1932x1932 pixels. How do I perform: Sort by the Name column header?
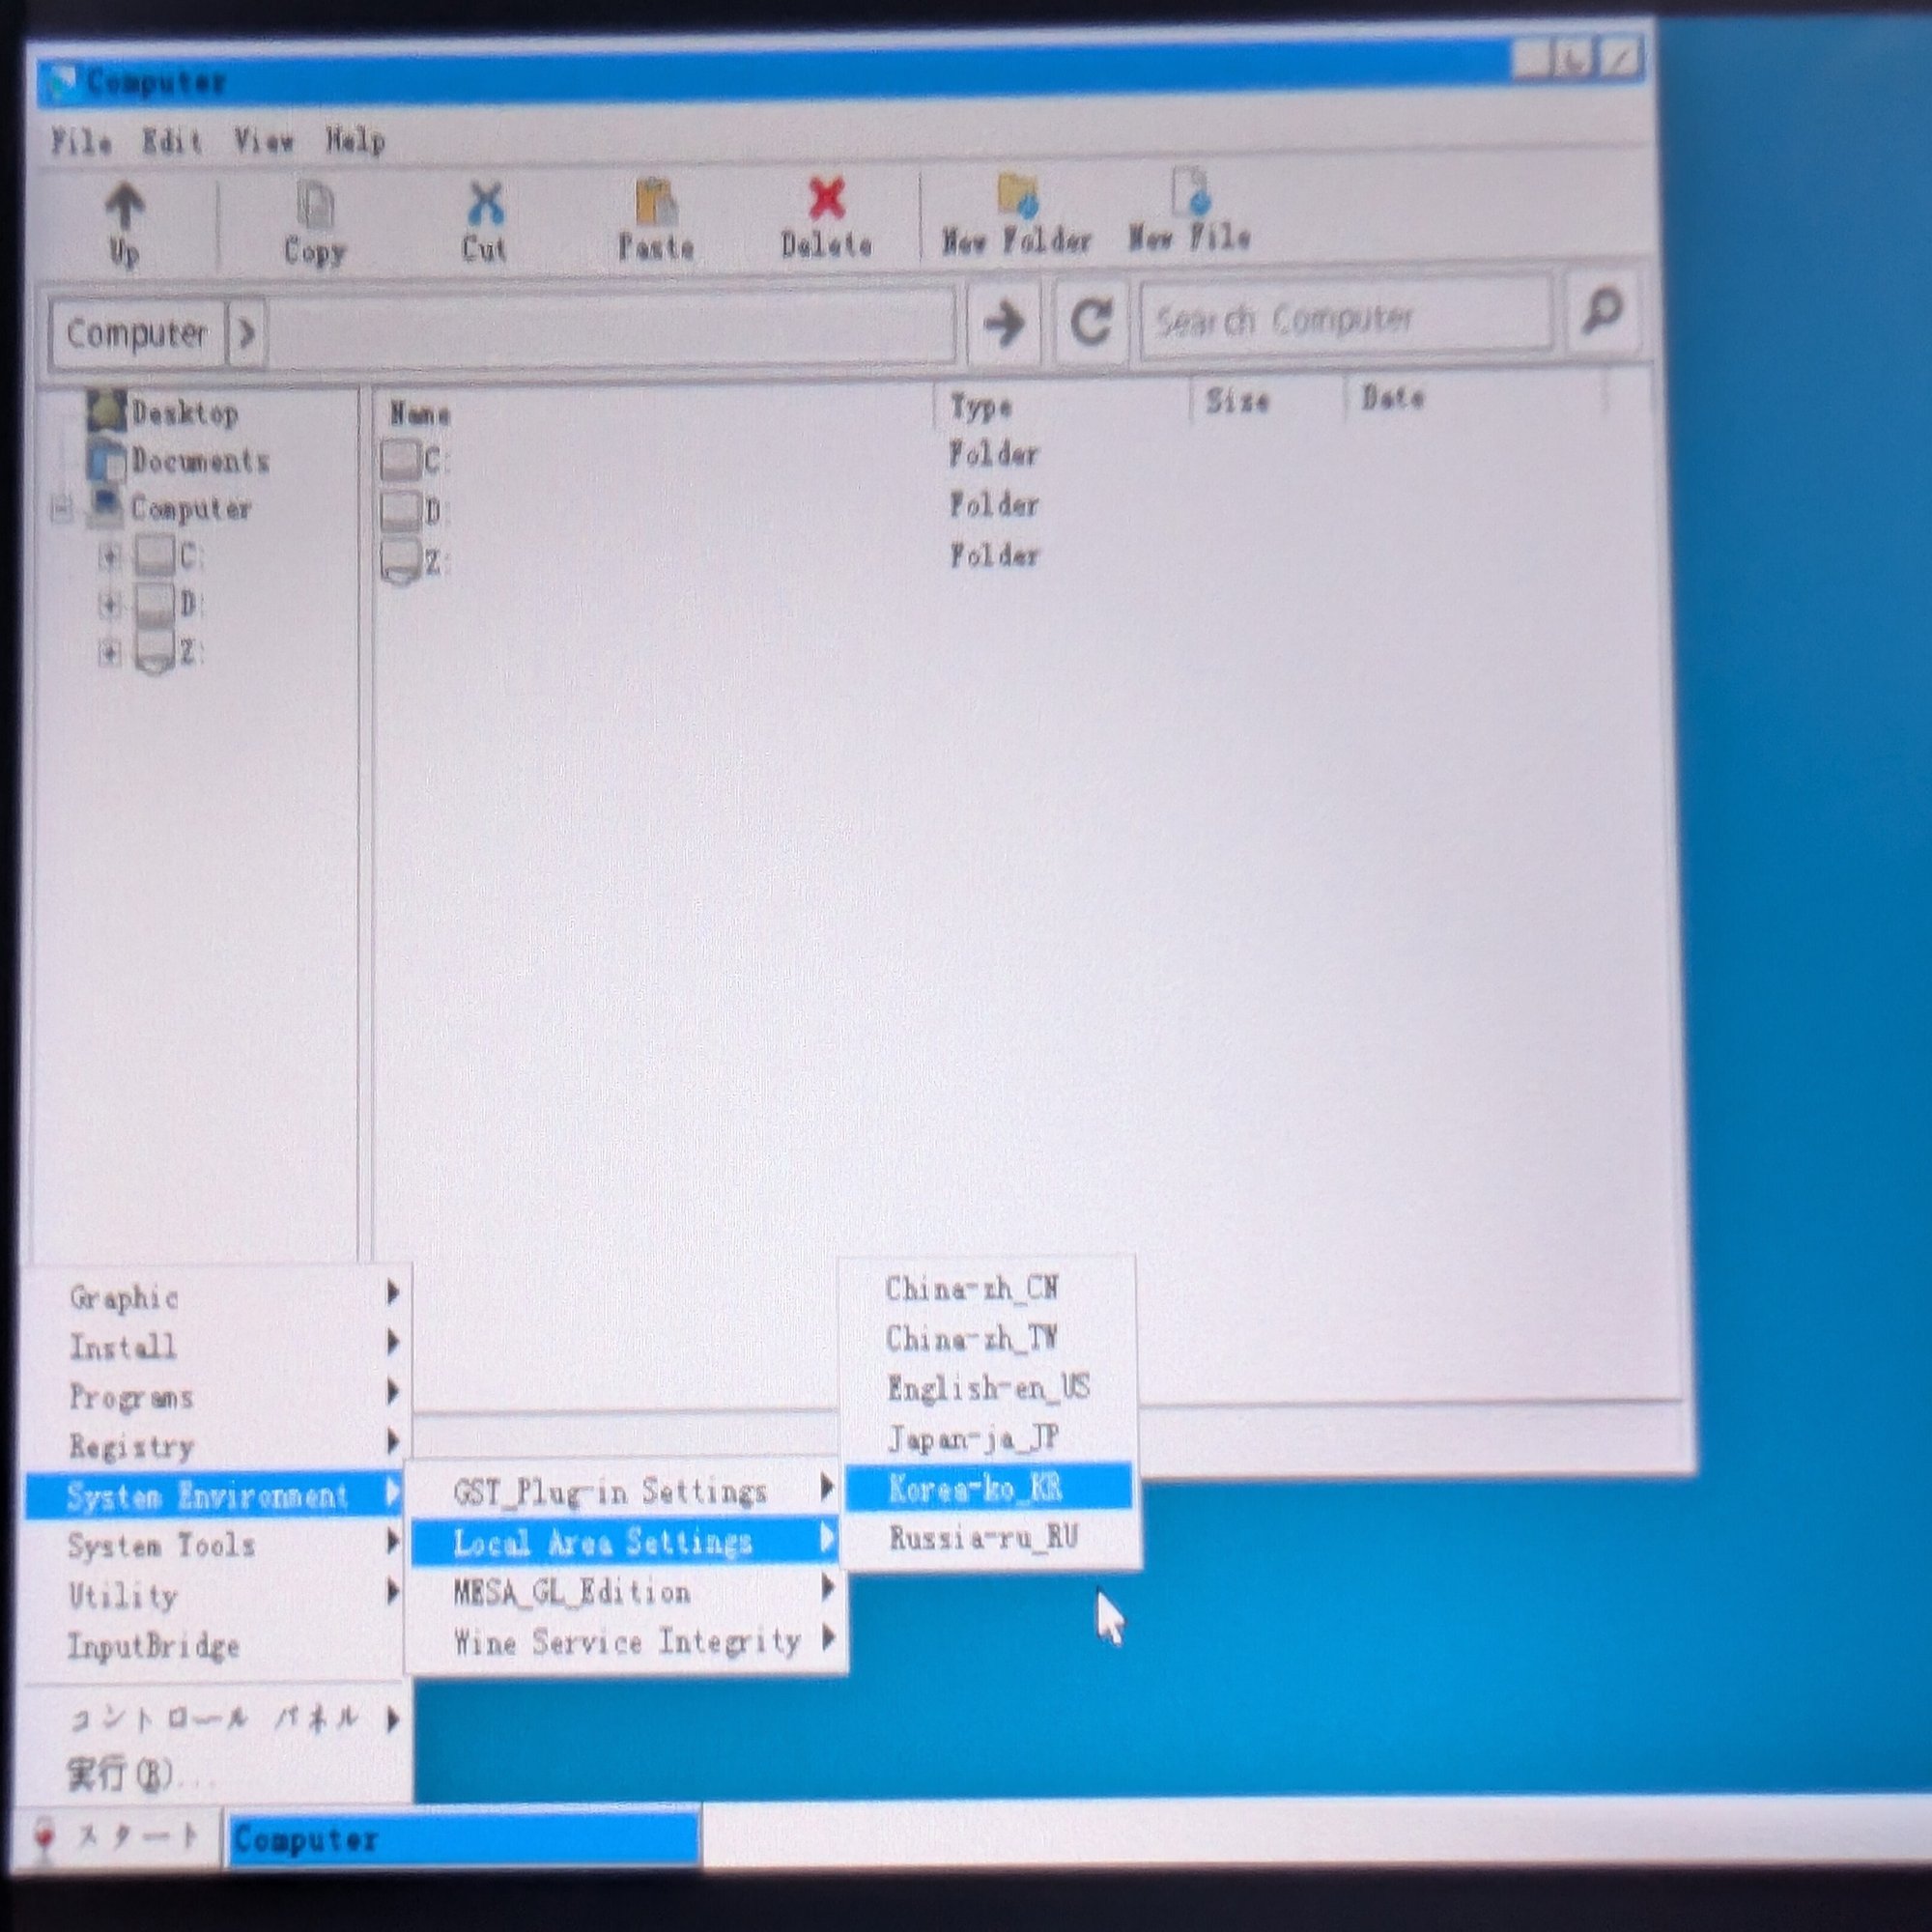point(420,414)
